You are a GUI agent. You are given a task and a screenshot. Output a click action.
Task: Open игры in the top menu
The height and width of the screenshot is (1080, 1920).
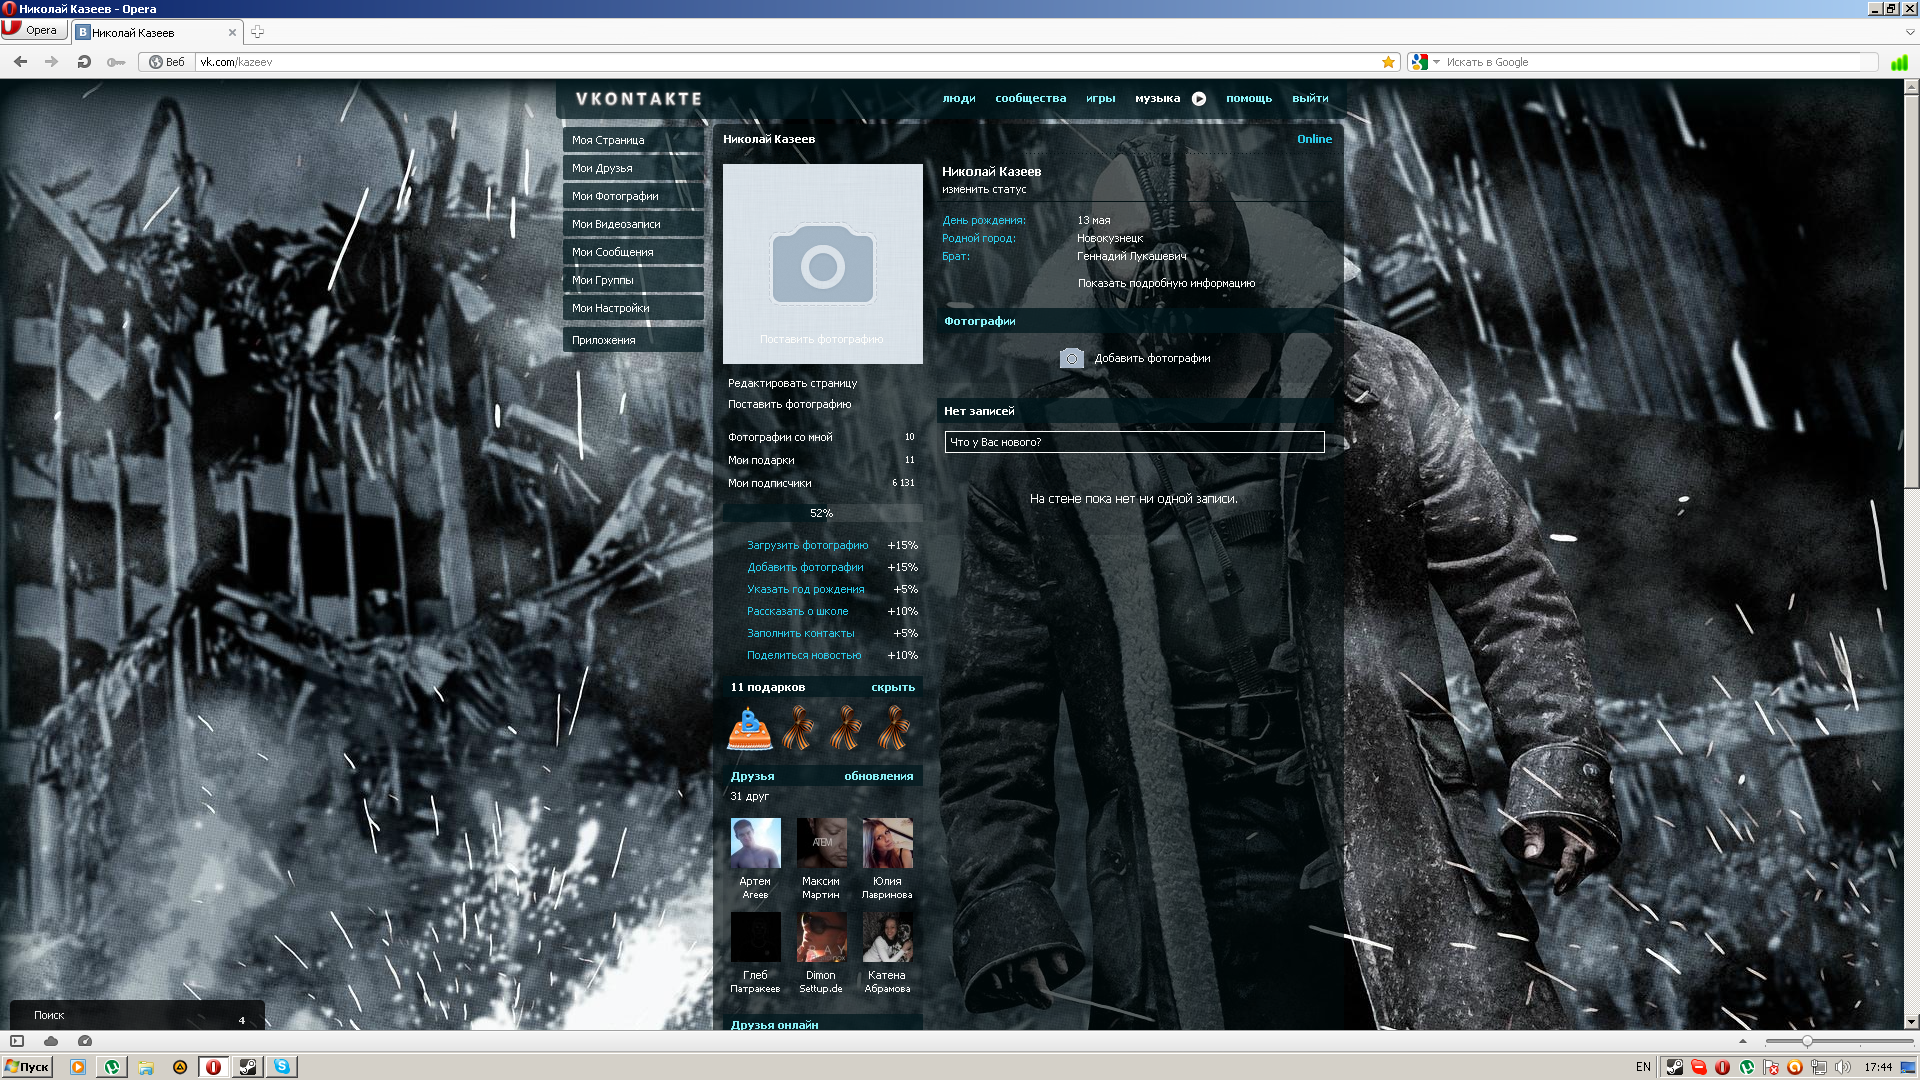click(1100, 98)
